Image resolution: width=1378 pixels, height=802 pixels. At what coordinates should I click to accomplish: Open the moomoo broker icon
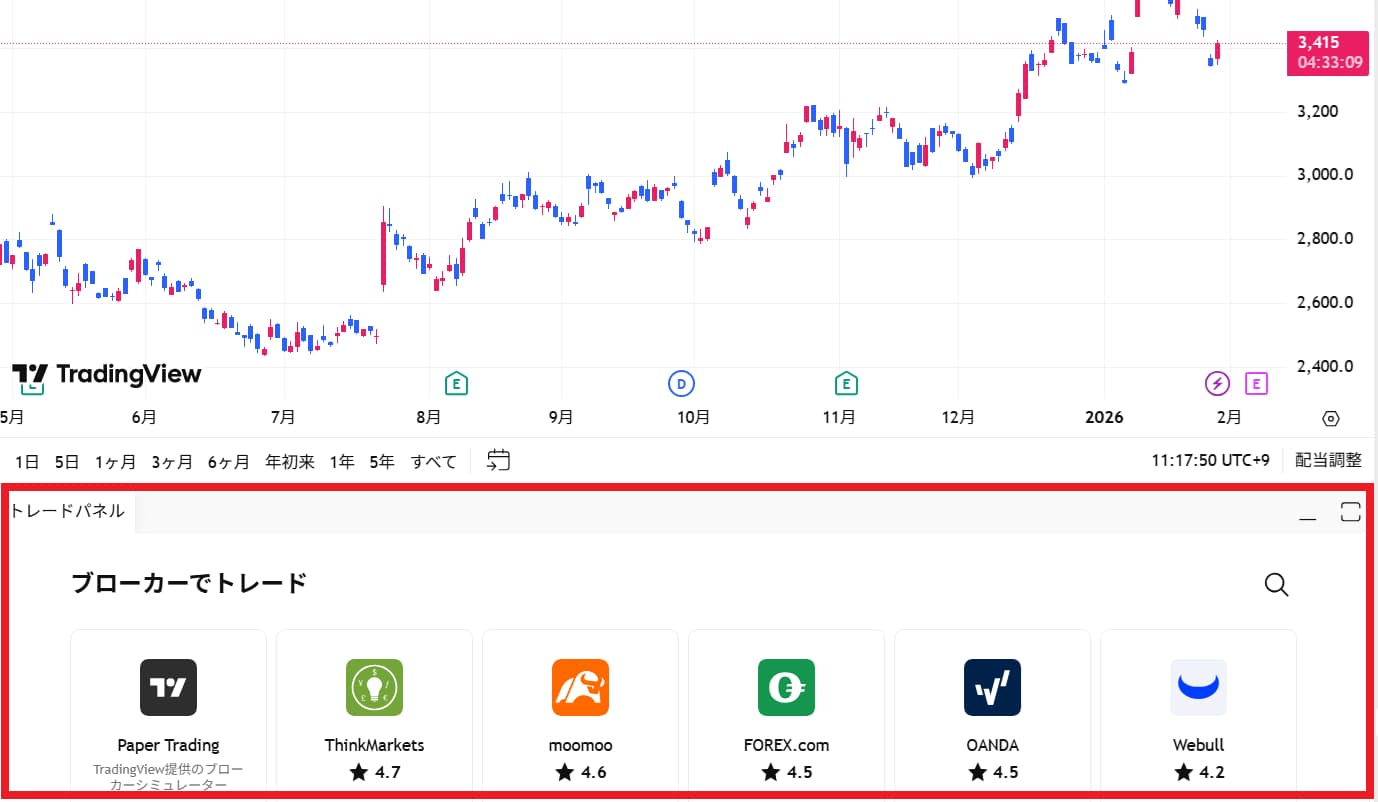(x=580, y=687)
